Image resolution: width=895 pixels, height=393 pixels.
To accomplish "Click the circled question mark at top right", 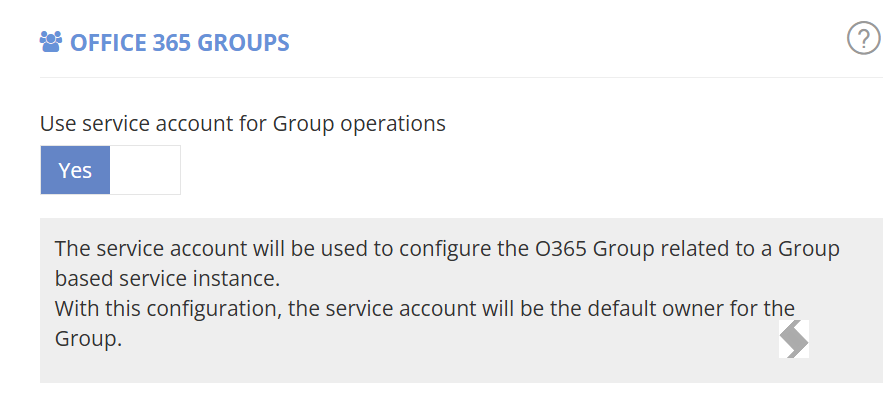I will [864, 39].
